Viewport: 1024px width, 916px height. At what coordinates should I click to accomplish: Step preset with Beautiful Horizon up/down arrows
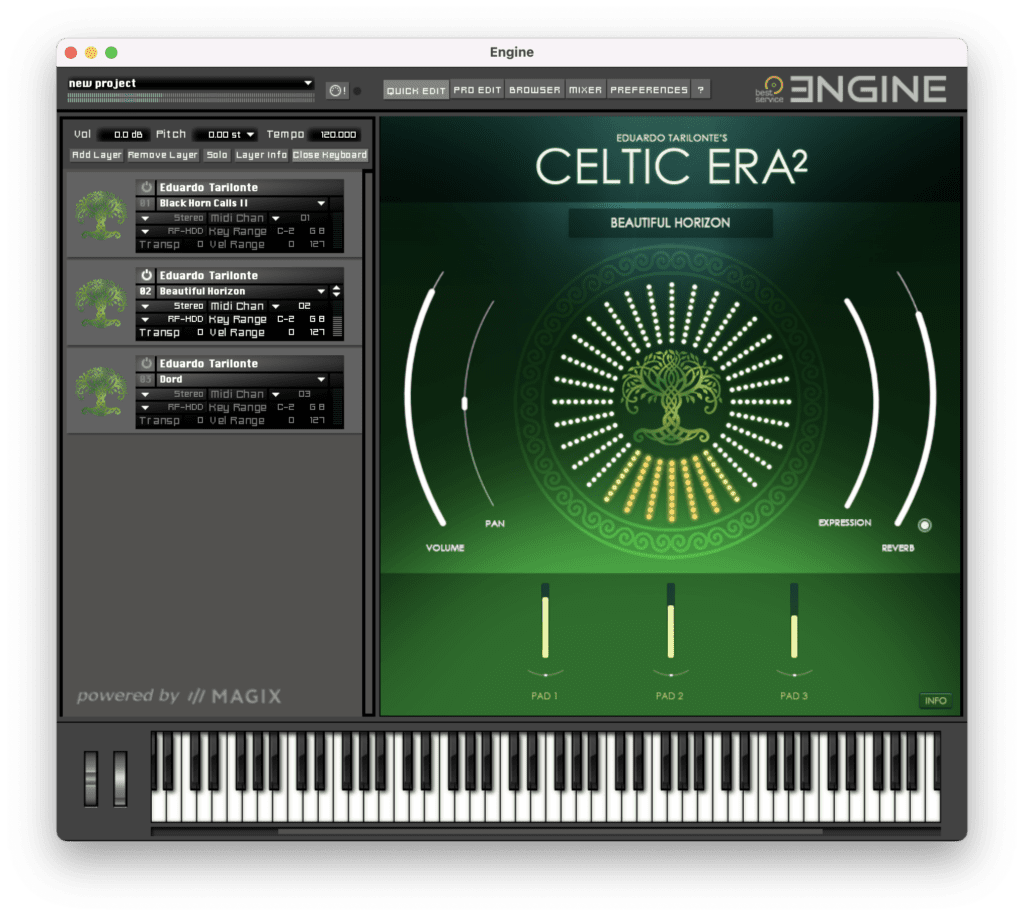click(x=336, y=291)
